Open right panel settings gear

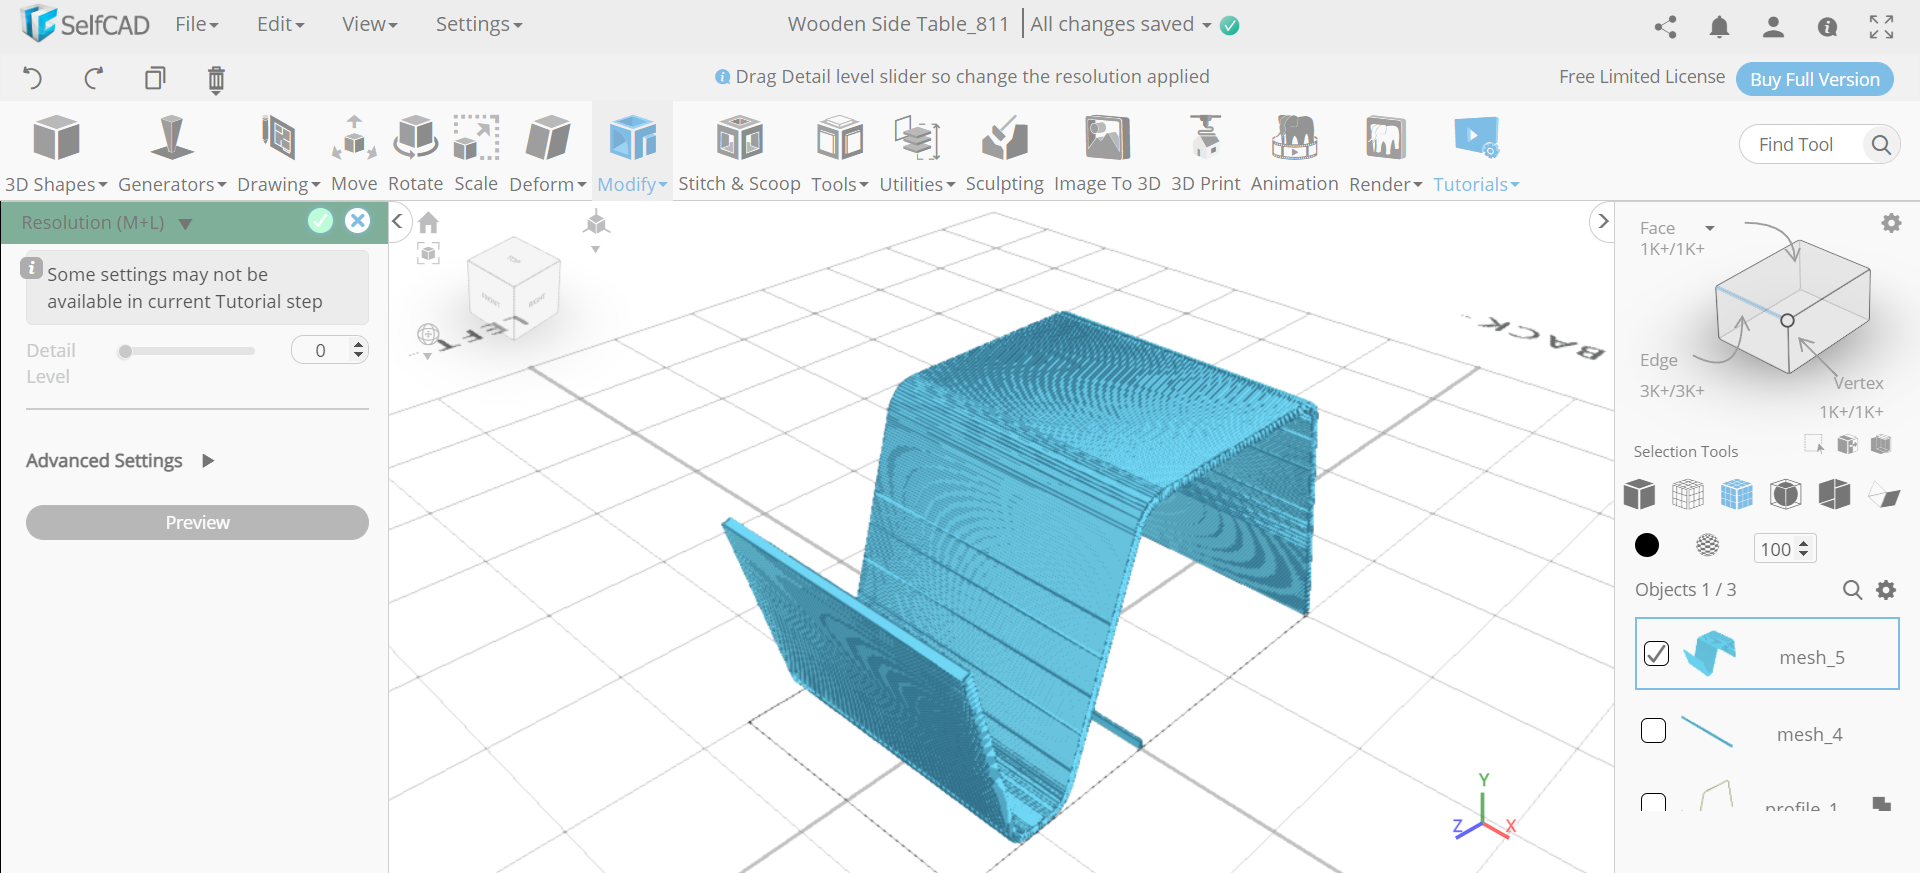1891,223
